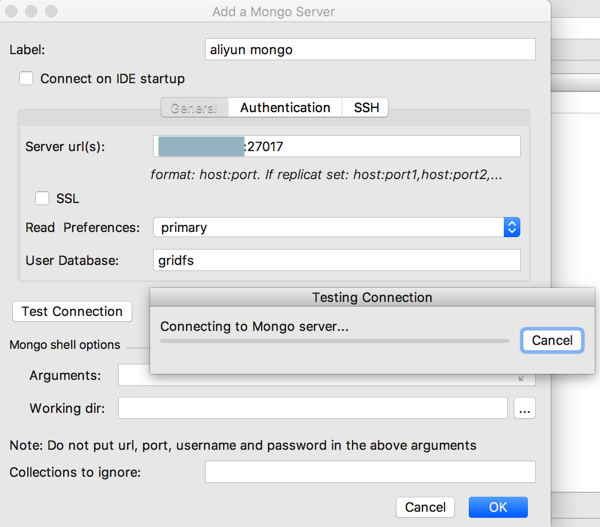
Task: Click the Label text field
Action: [370, 49]
